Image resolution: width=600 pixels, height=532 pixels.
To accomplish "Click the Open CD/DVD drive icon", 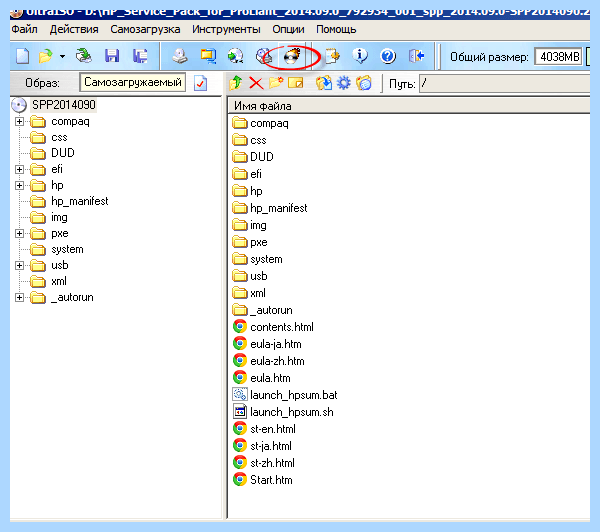I will [x=84, y=56].
